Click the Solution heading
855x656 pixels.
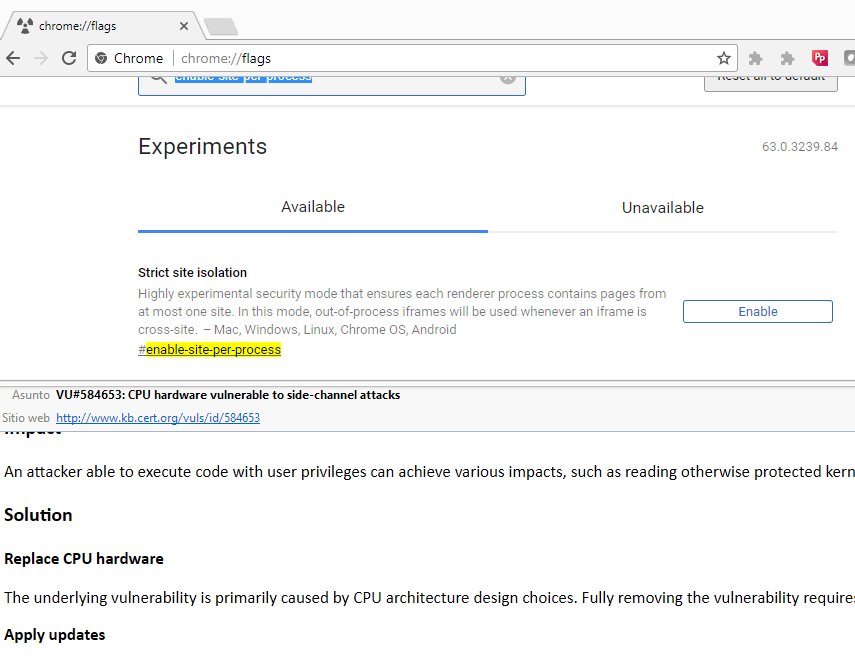38,515
